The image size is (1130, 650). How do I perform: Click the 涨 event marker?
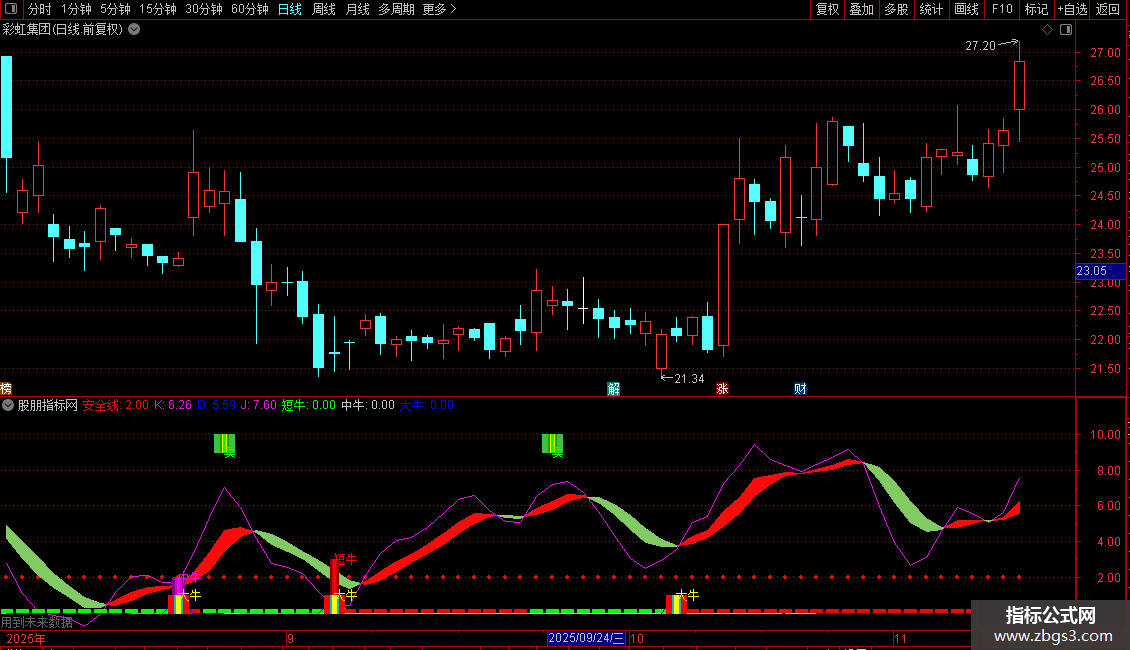tap(722, 389)
